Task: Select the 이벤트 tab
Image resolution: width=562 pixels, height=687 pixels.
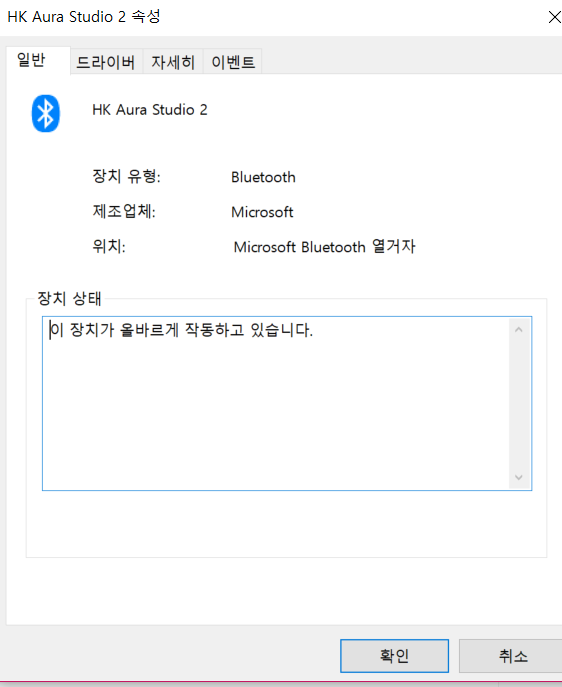Action: [233, 62]
